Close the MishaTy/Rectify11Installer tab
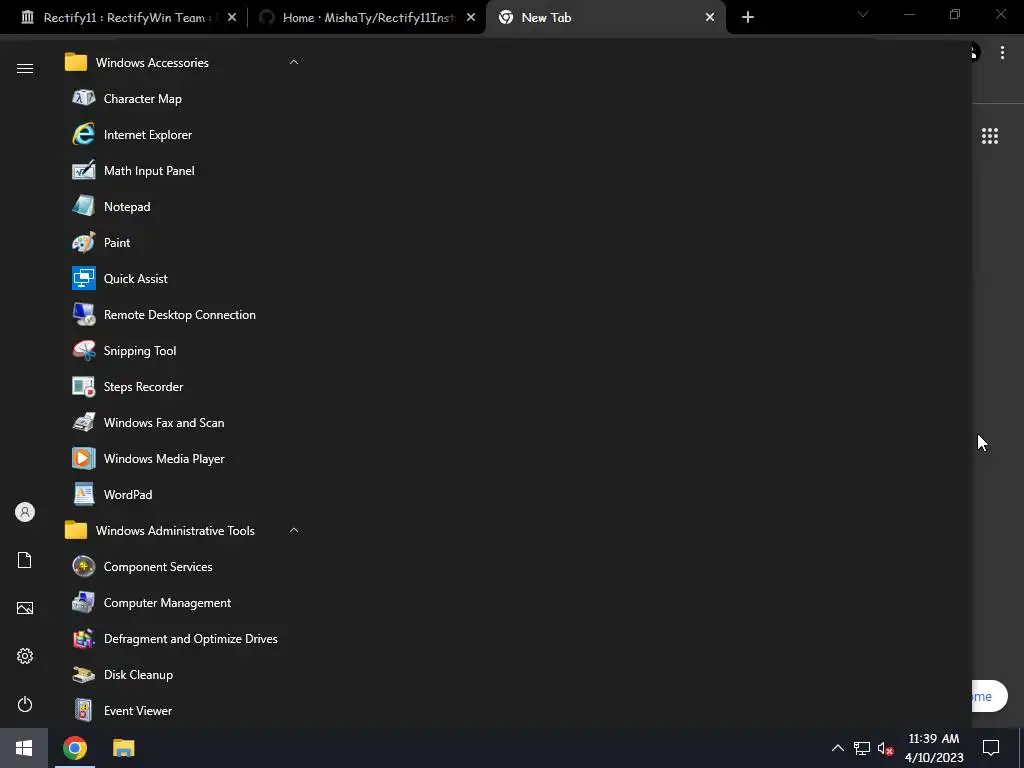Viewport: 1024px width, 768px height. (x=471, y=18)
